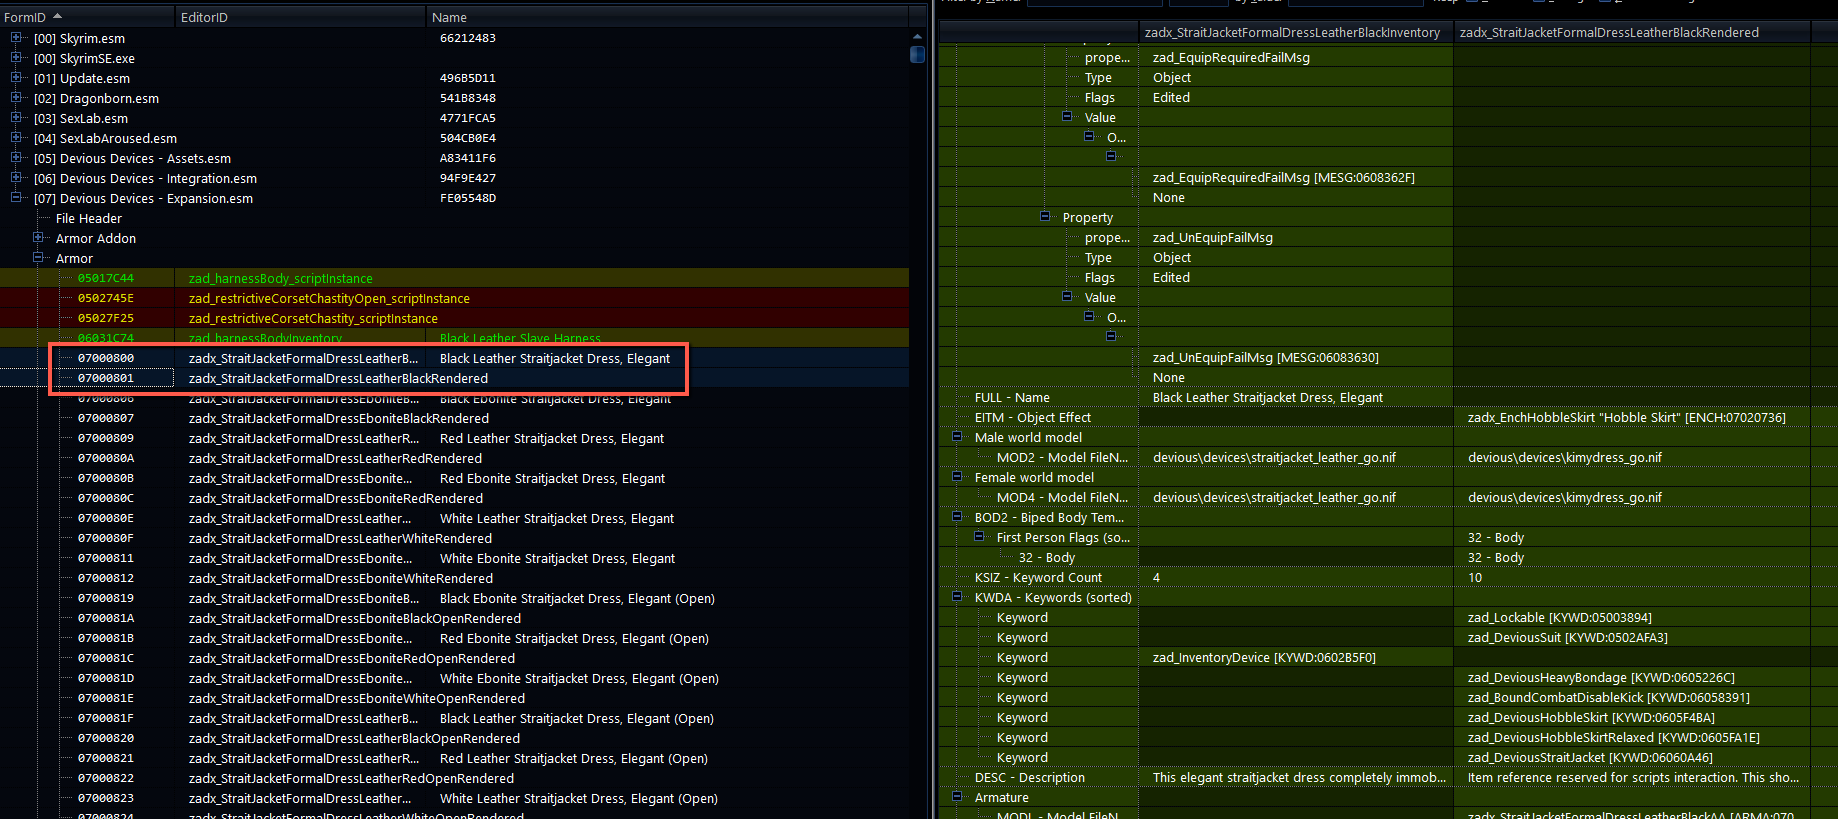Select FormID 07000801 record
Image resolution: width=1838 pixels, height=819 pixels.
[106, 378]
